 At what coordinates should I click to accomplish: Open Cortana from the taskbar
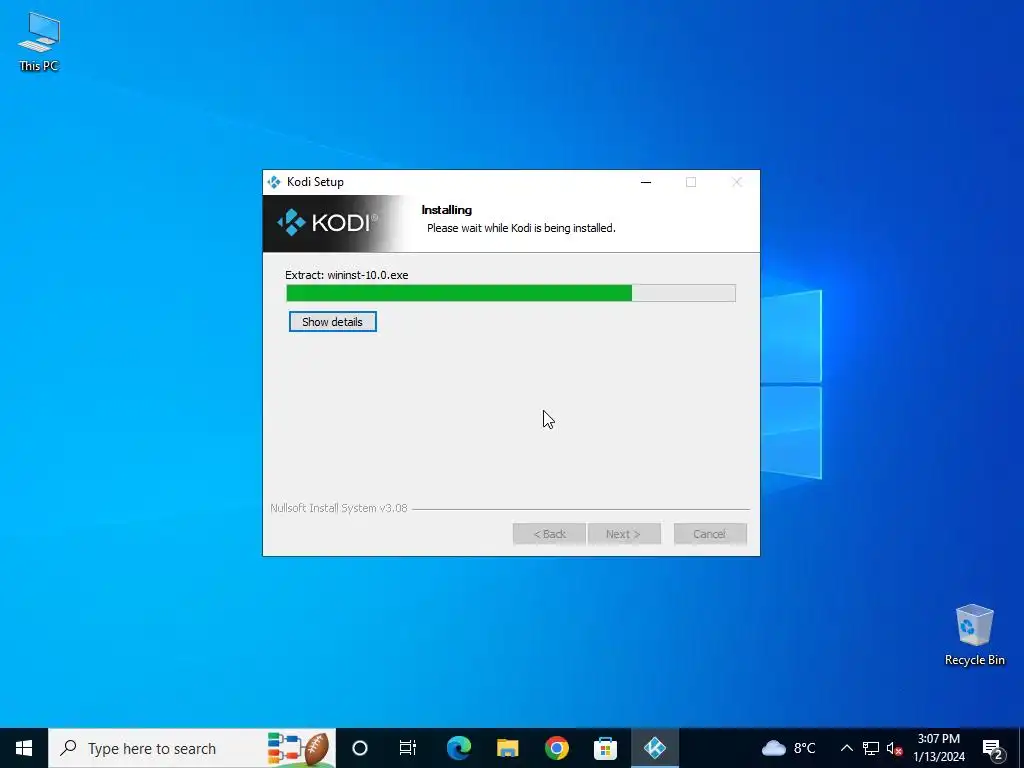click(x=360, y=748)
